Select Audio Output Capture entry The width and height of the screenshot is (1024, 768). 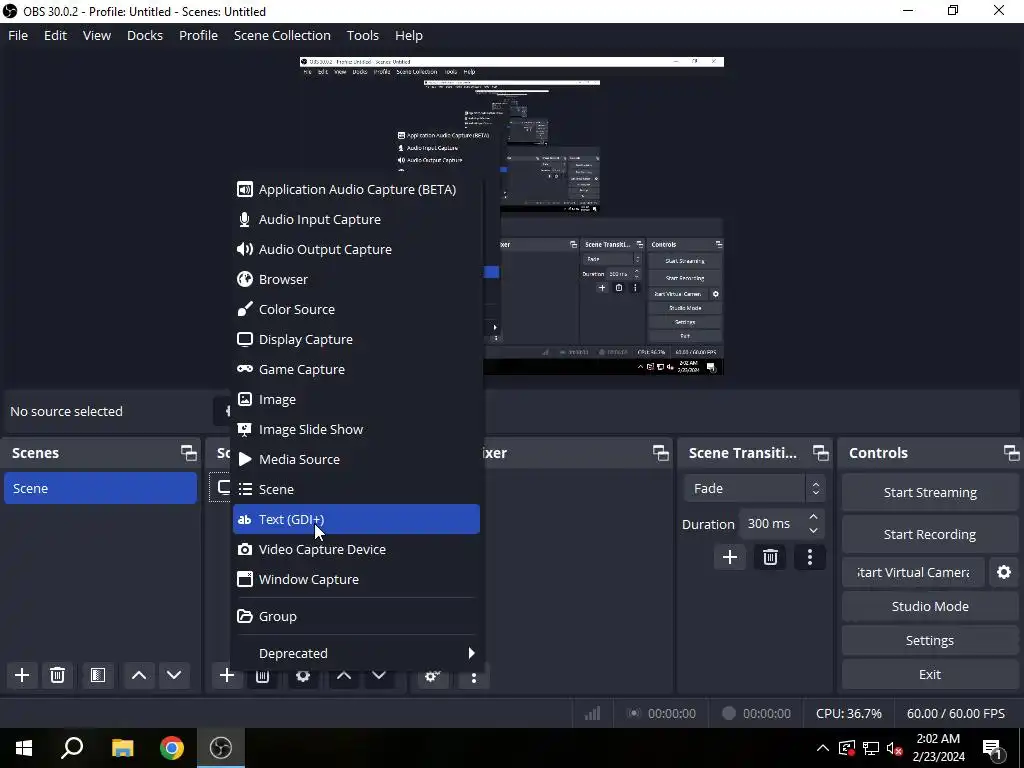tap(356, 249)
